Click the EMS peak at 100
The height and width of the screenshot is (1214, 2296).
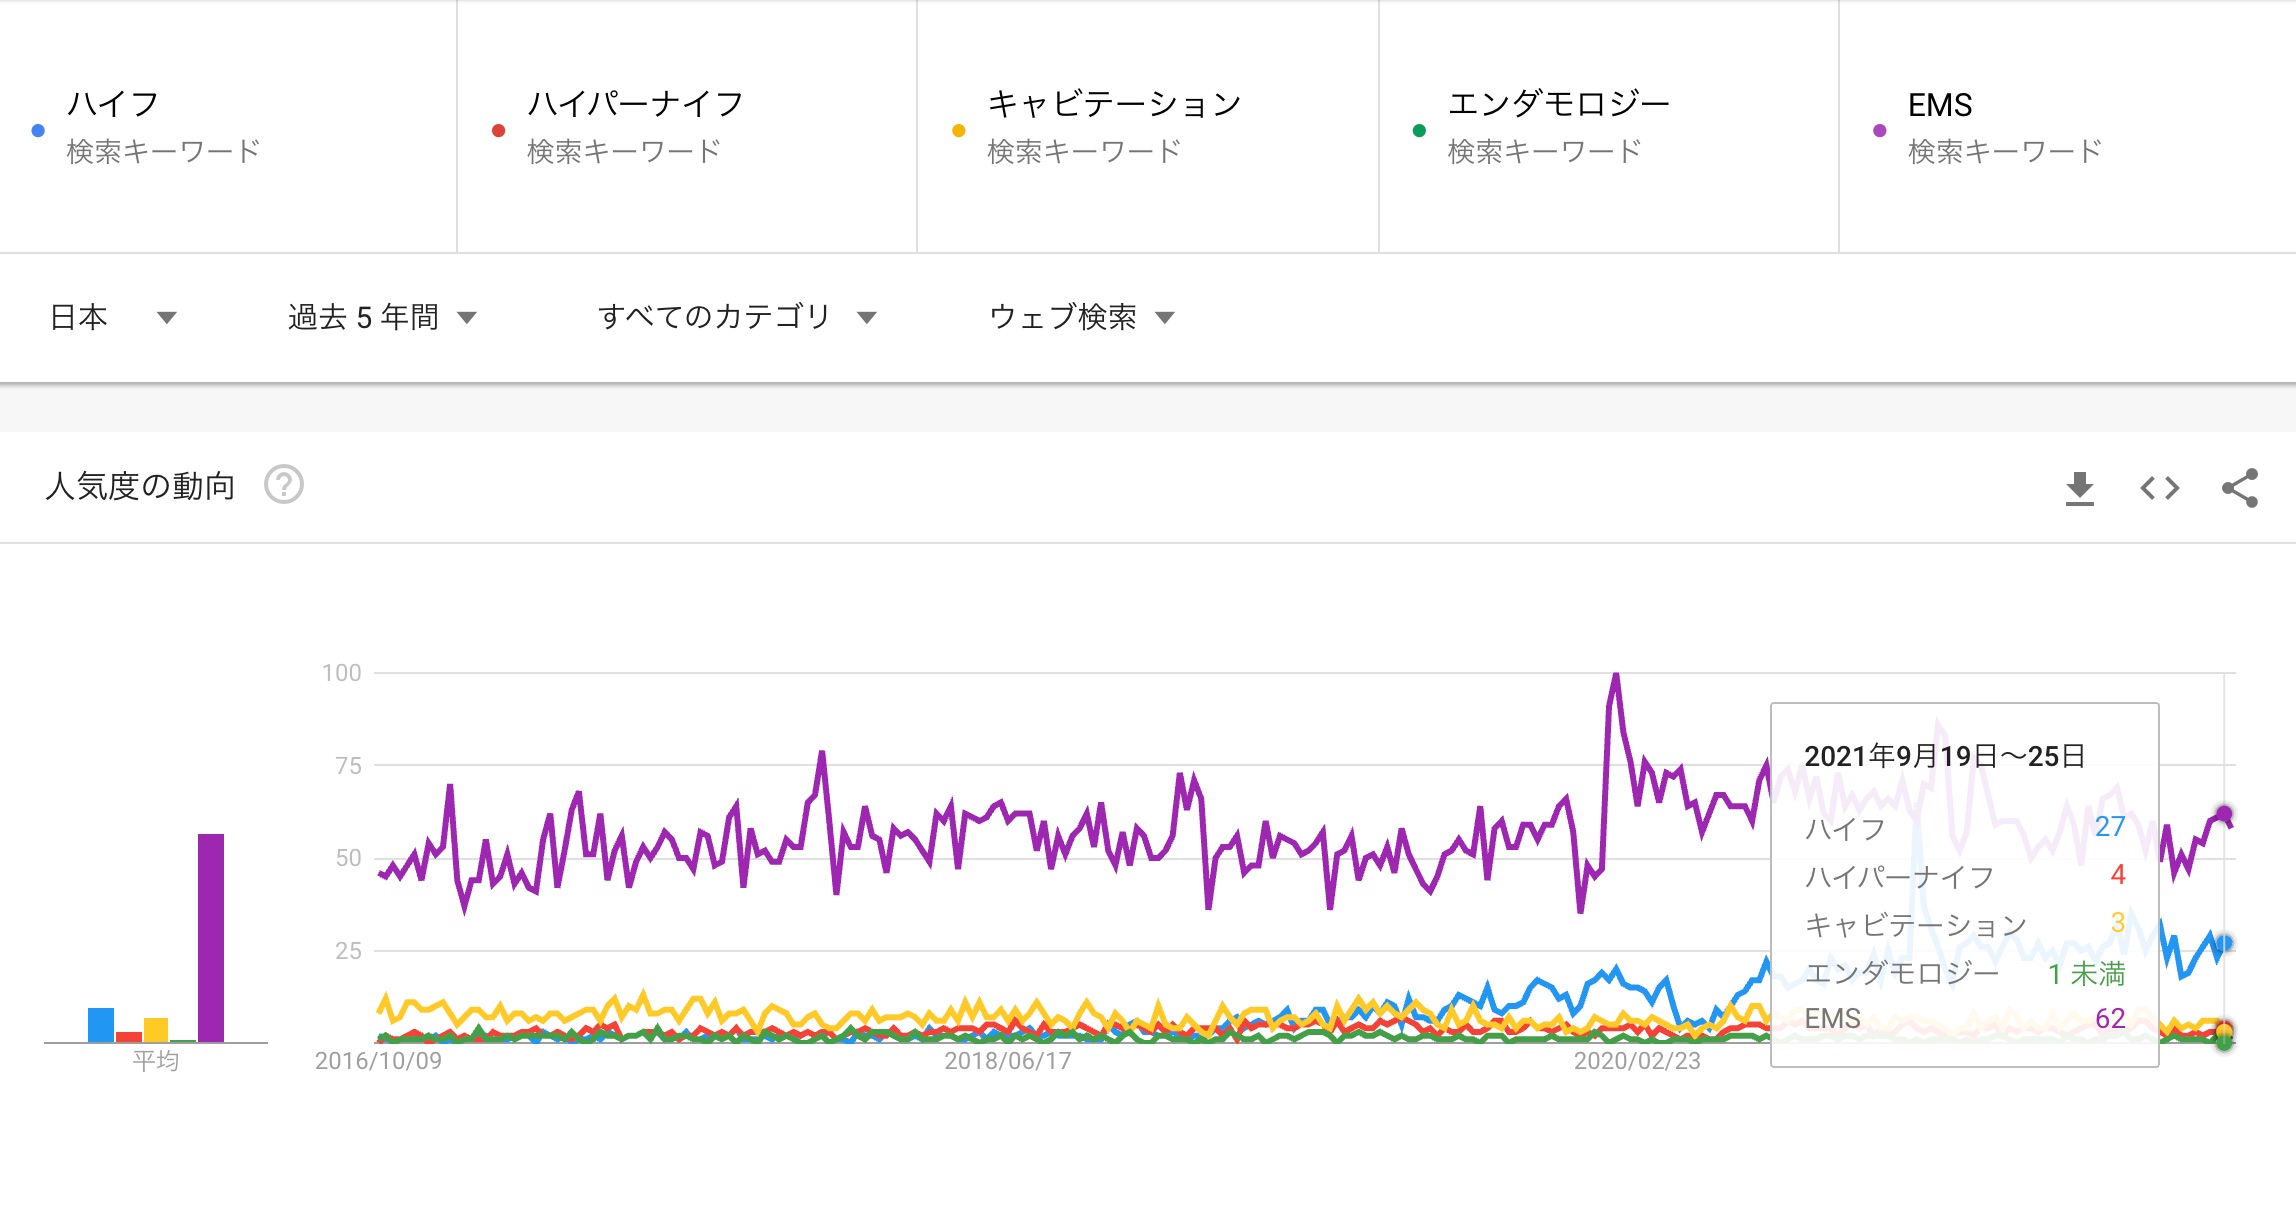click(1616, 676)
